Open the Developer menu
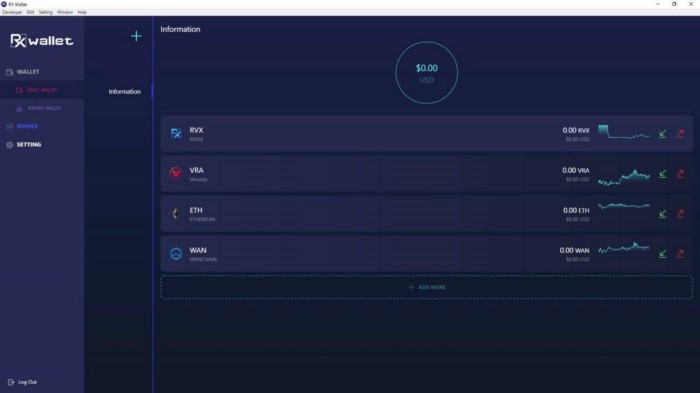Viewport: 700px width, 393px height. pyautogui.click(x=12, y=12)
